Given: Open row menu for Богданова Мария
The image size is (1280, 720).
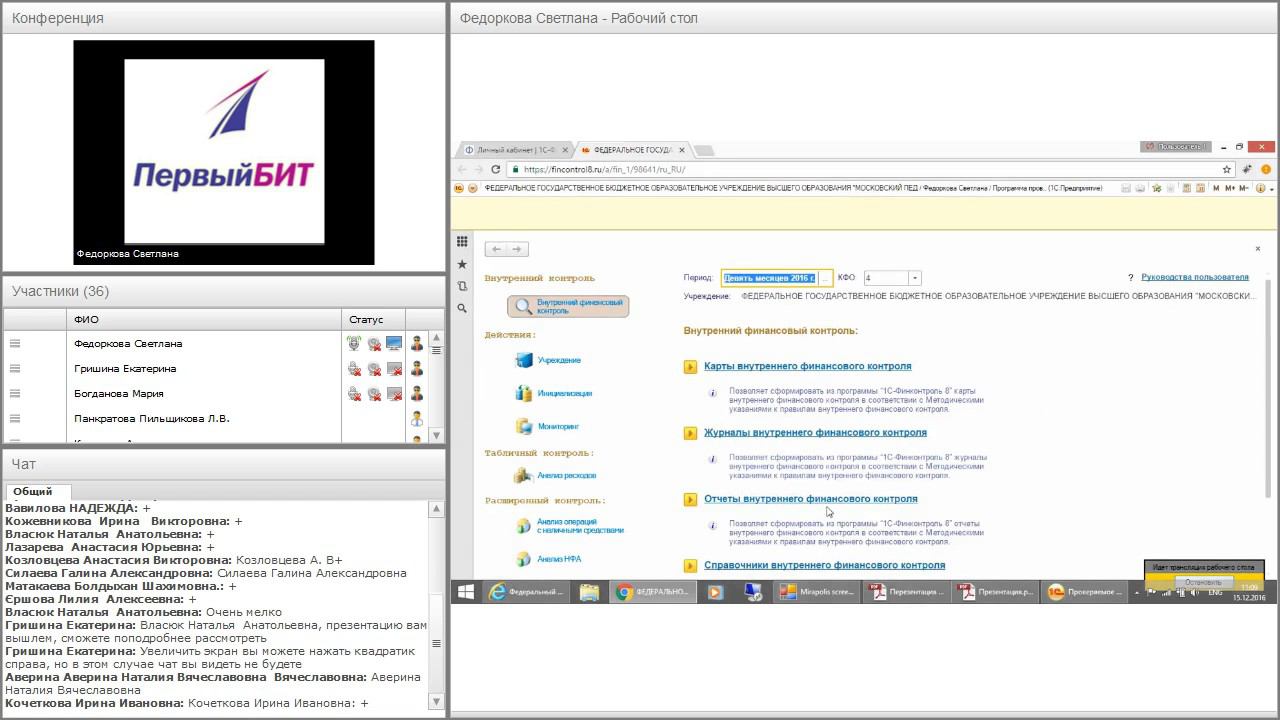Looking at the screenshot, I should coord(15,393).
